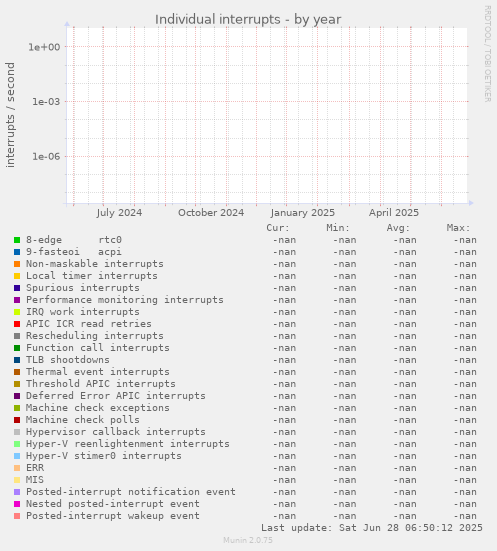The image size is (497, 551).
Task: Click the January 2025 axis label
Action: [303, 213]
